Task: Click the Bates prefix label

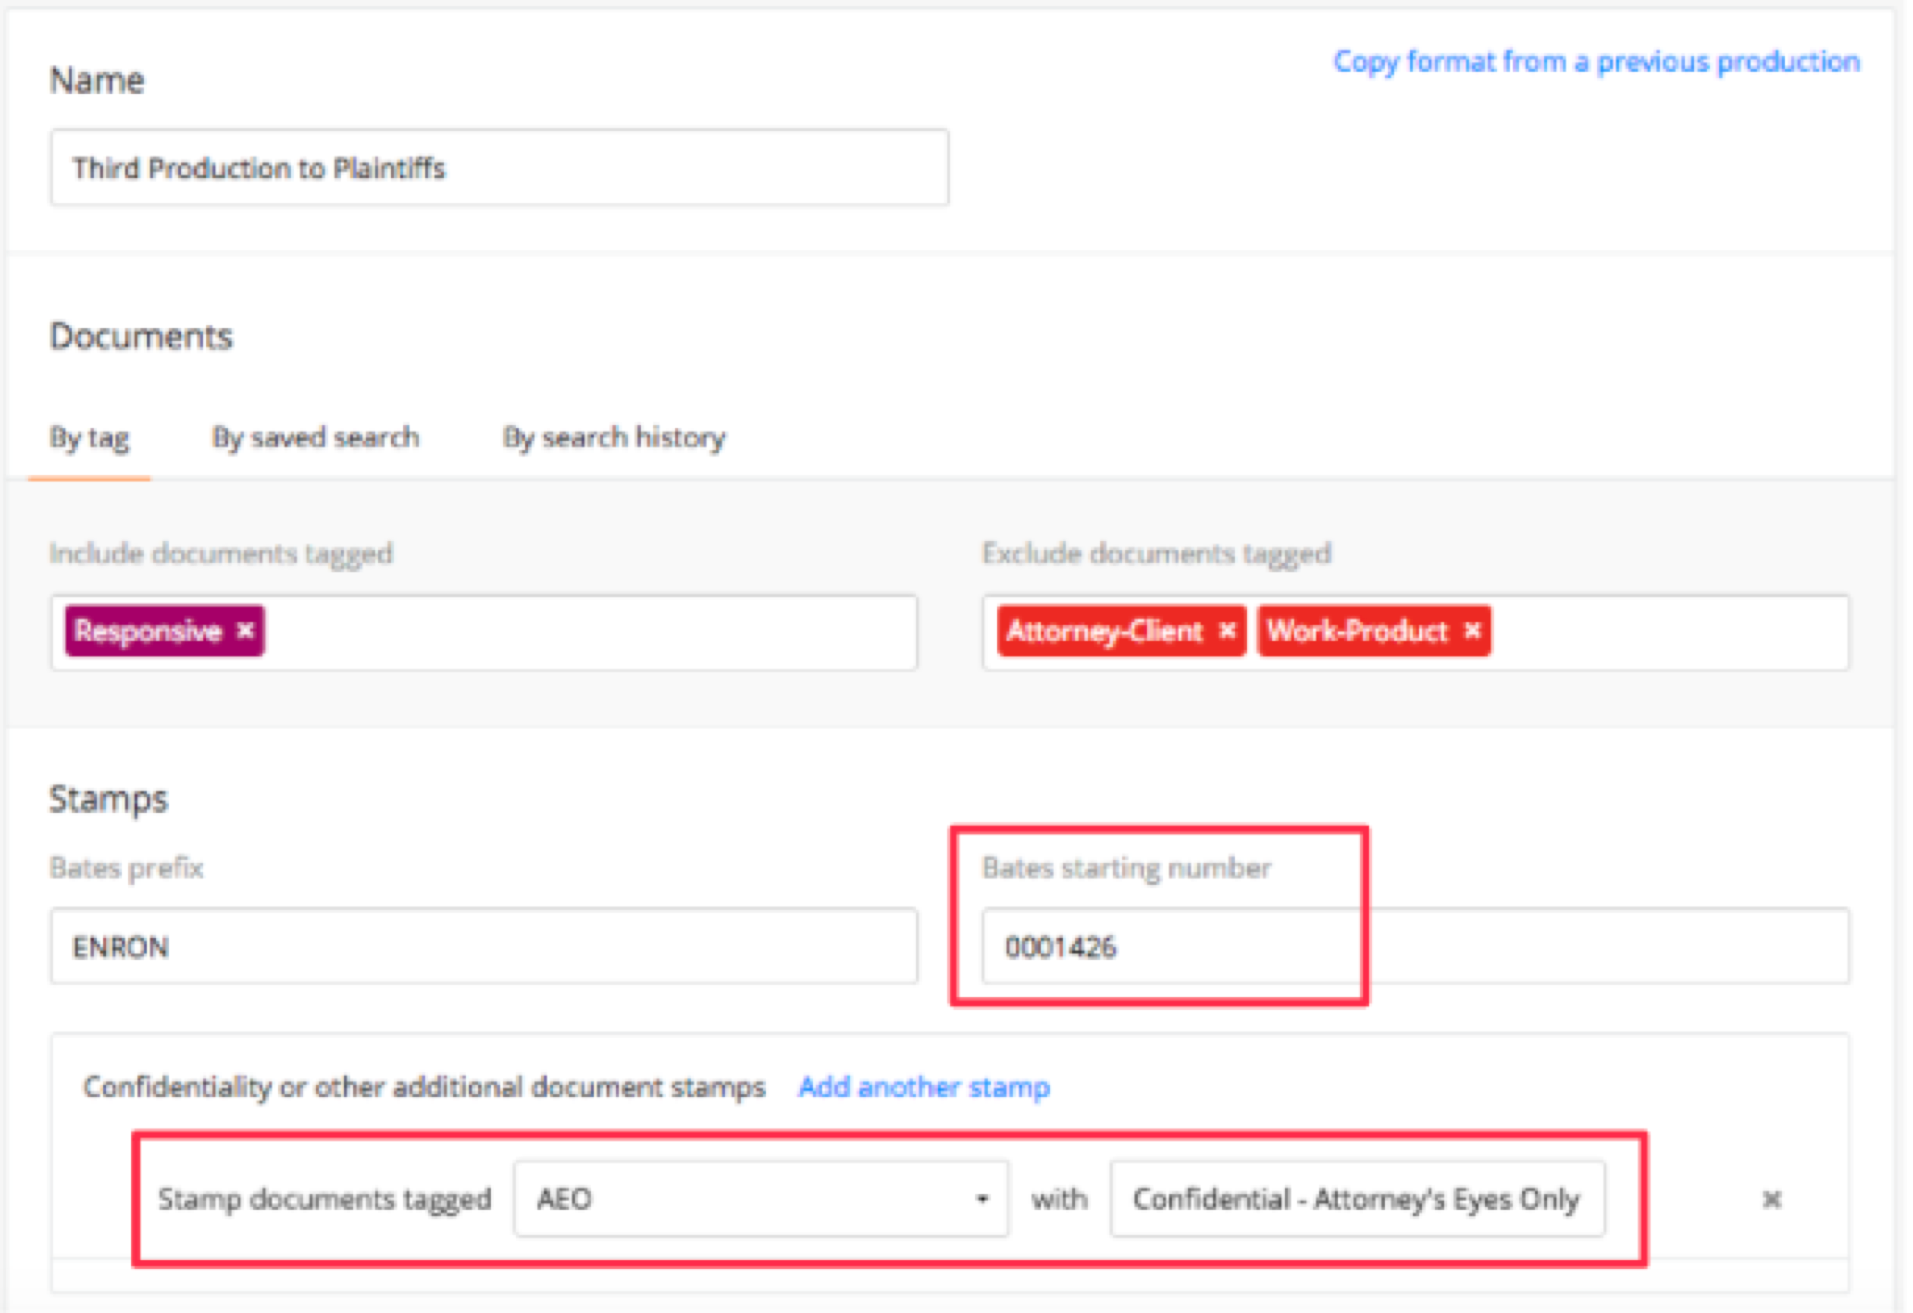Action: (127, 868)
